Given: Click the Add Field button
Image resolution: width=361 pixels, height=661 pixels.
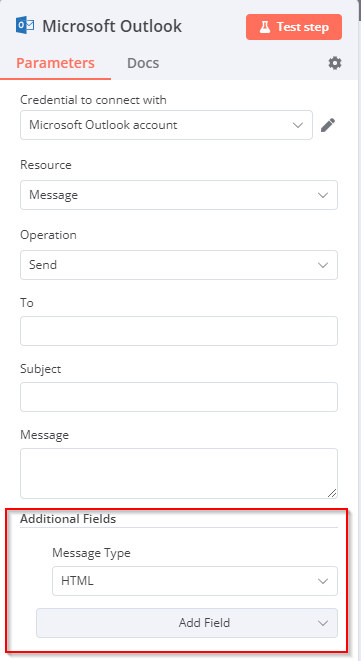Looking at the screenshot, I should 187,623.
